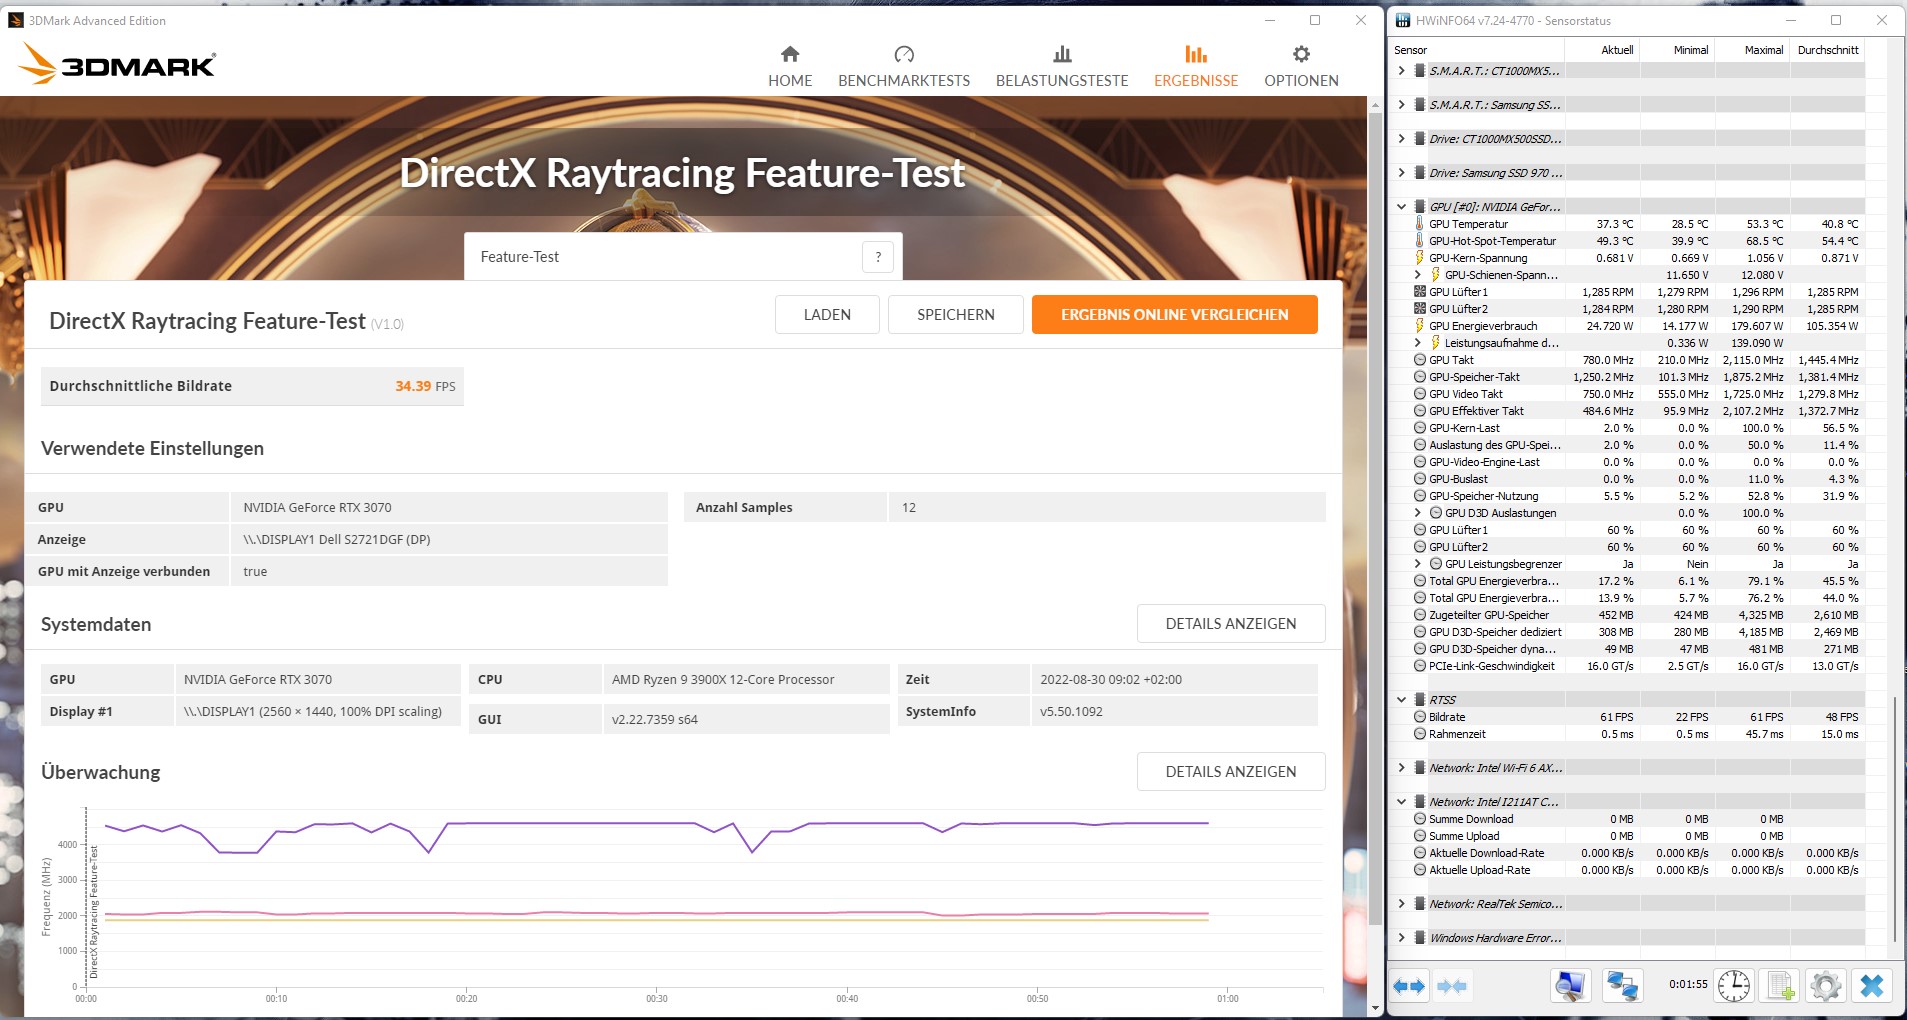Expand the GPU-Schienen-Spannung sub-group

coord(1417,275)
